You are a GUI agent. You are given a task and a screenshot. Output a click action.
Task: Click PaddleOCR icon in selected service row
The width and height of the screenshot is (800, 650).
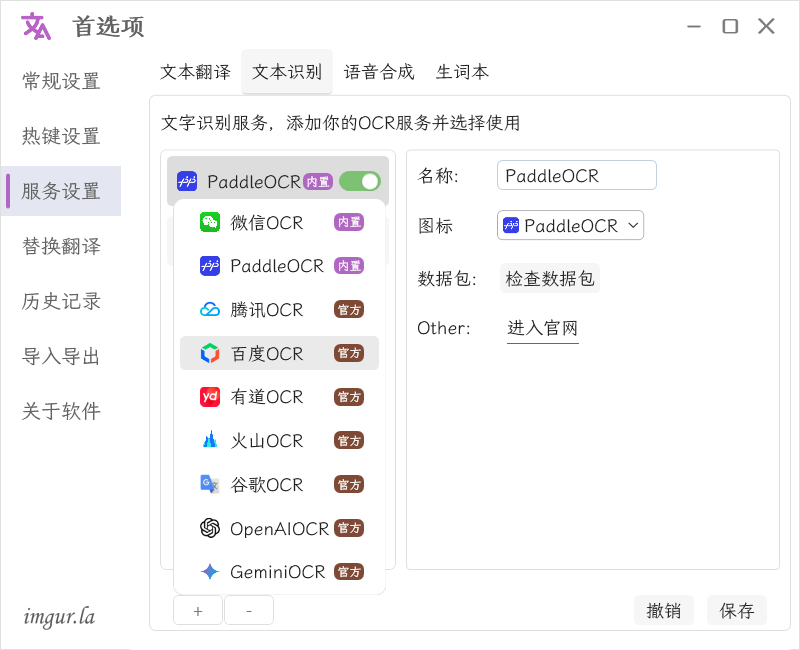(x=187, y=181)
